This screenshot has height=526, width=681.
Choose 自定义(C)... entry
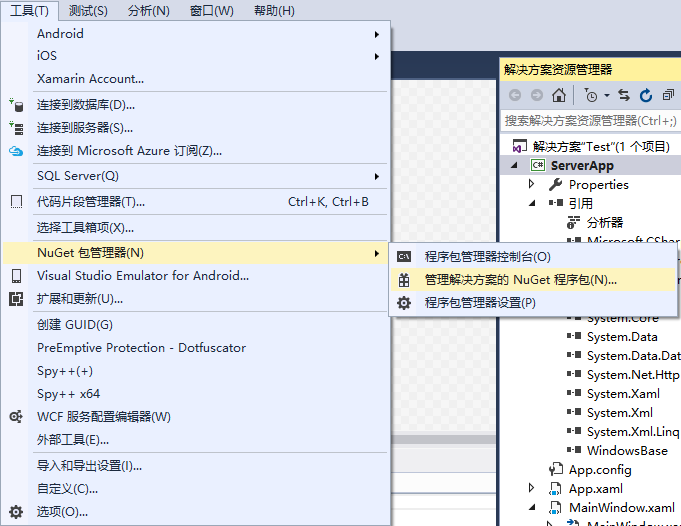pos(196,489)
